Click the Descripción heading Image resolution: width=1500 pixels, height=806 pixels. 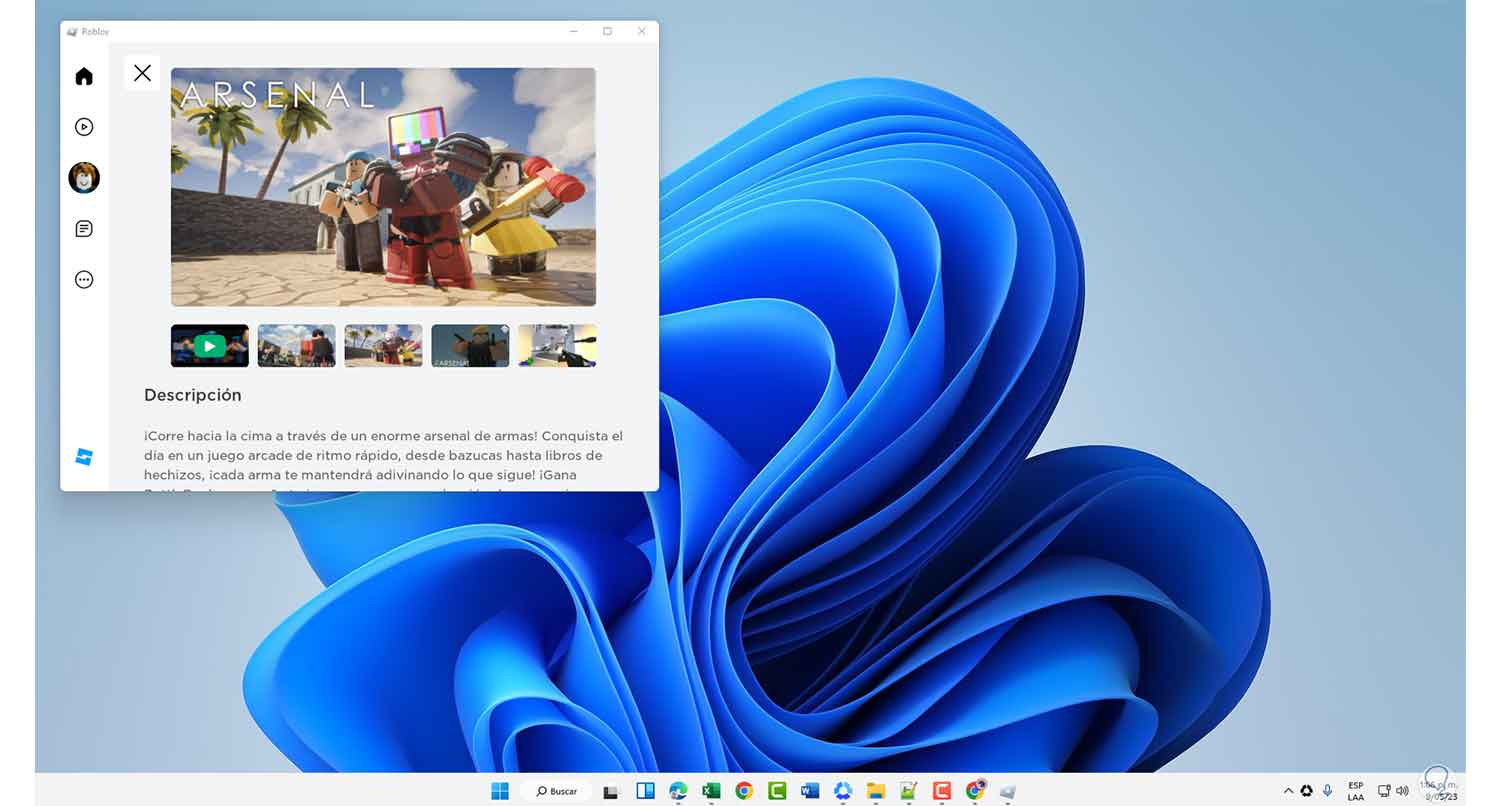pos(193,395)
